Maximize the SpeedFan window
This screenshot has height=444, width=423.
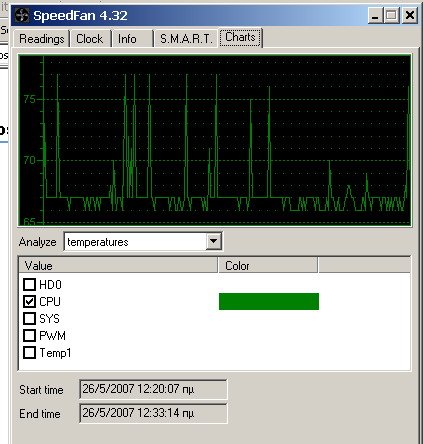pyautogui.click(x=392, y=15)
